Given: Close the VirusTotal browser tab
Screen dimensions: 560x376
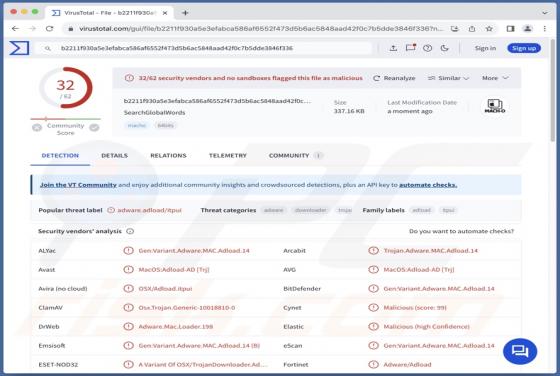Looking at the screenshot, I should point(165,13).
